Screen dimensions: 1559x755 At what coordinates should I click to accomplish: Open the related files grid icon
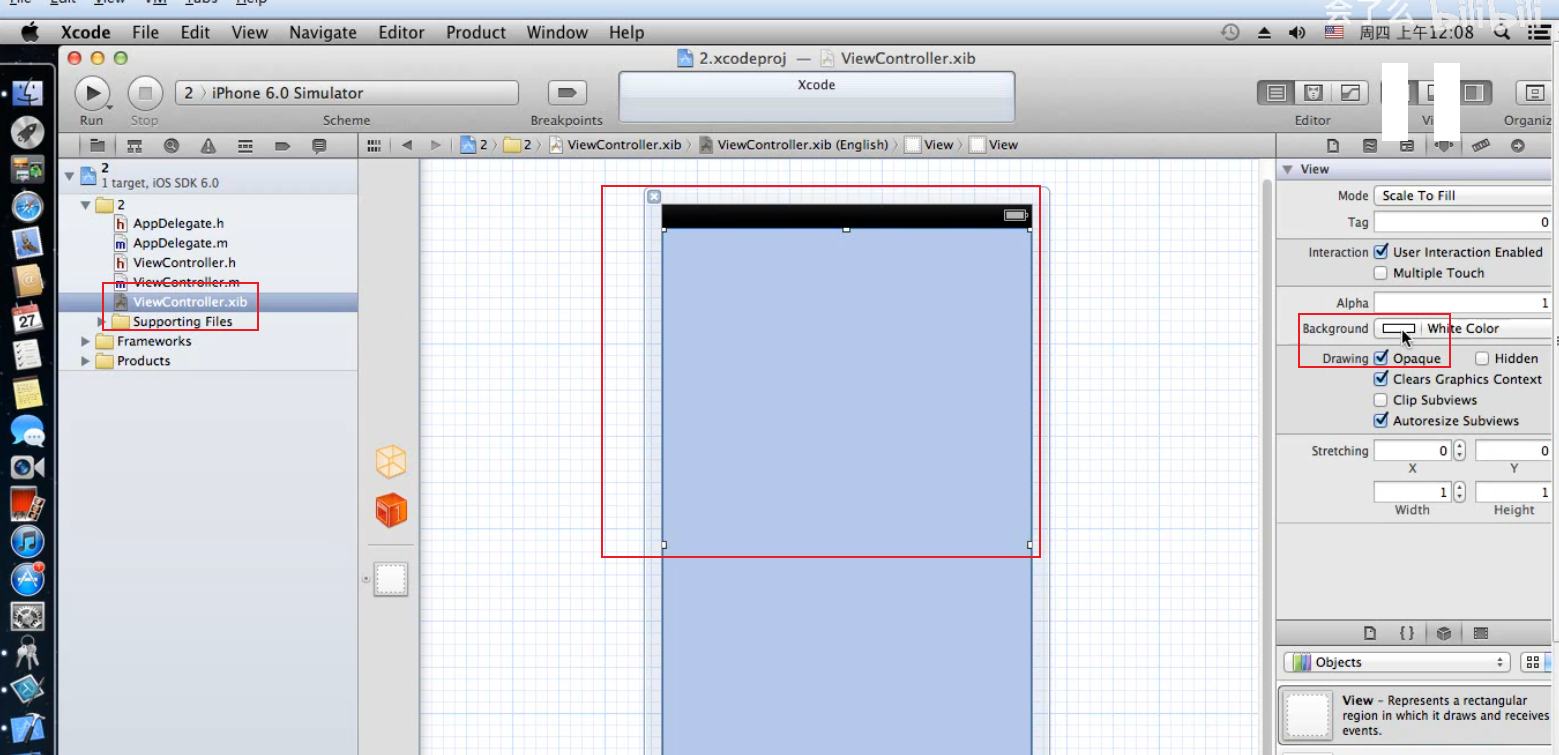pos(374,145)
